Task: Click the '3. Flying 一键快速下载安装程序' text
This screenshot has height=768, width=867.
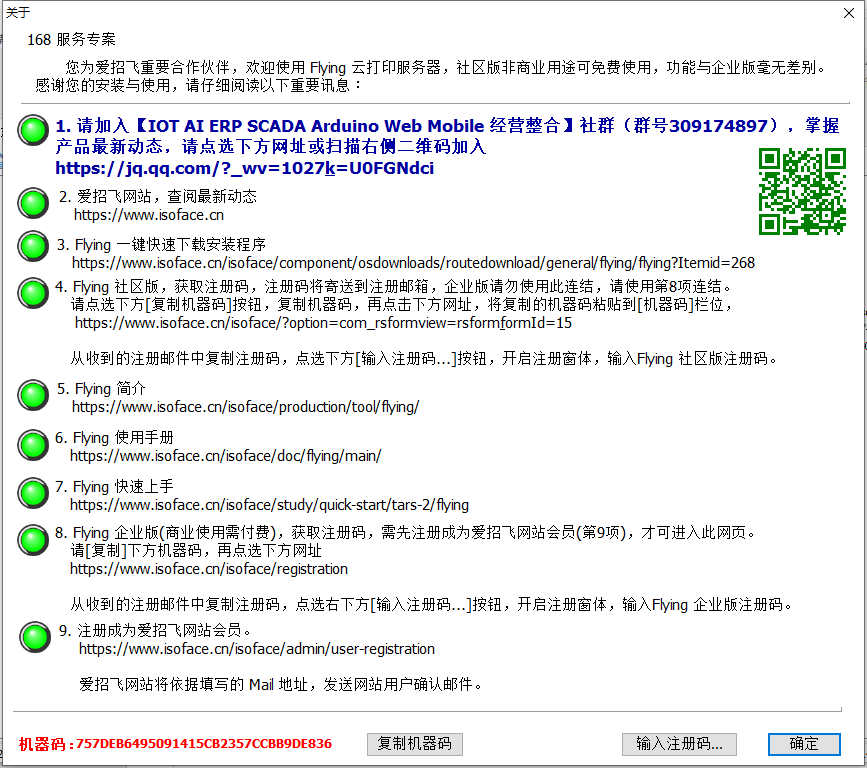Action: click(x=161, y=245)
